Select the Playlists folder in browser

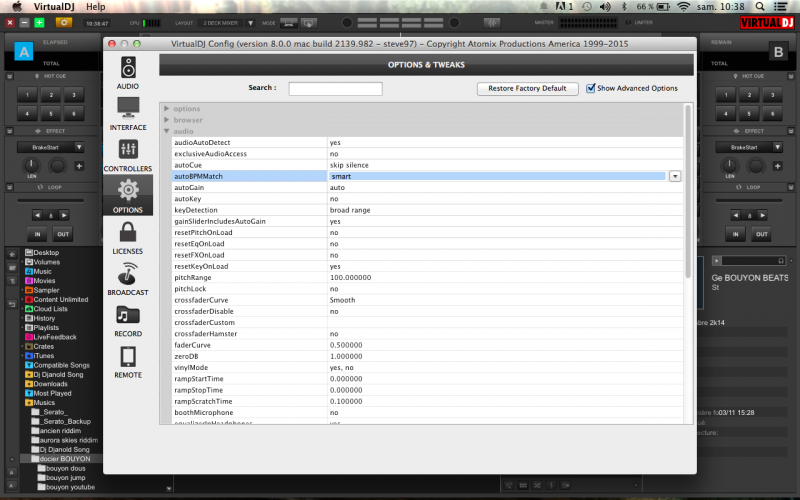pos(46,328)
